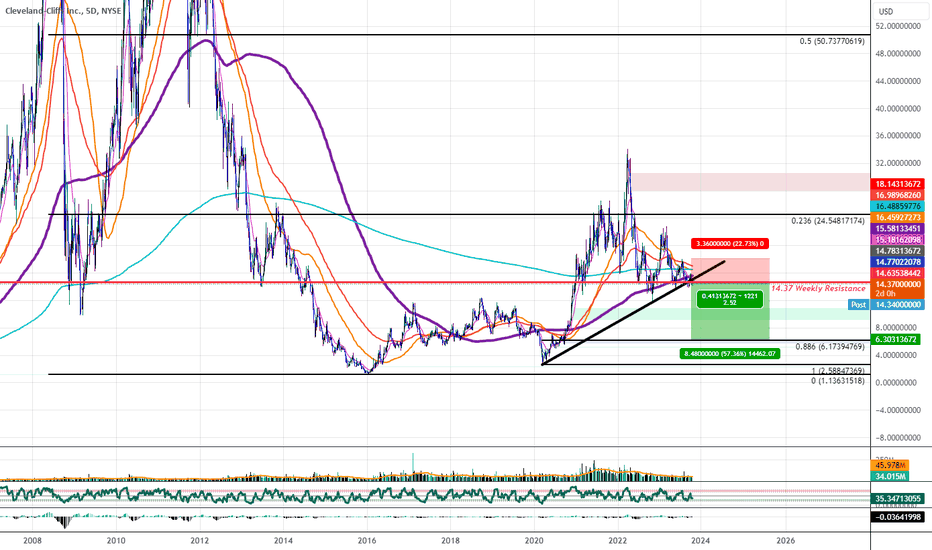Click the purple 15.58133451 price tag
932x550 pixels.
click(x=896, y=229)
